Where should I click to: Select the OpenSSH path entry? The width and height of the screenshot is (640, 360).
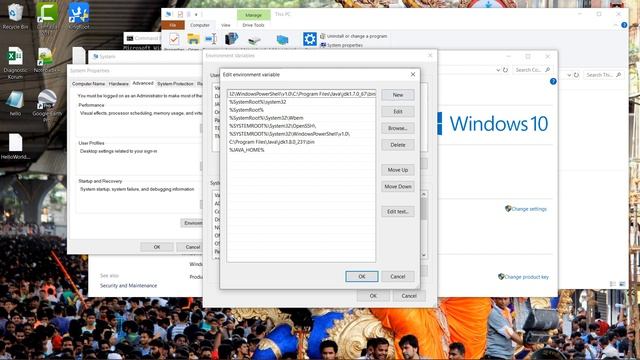click(301, 126)
